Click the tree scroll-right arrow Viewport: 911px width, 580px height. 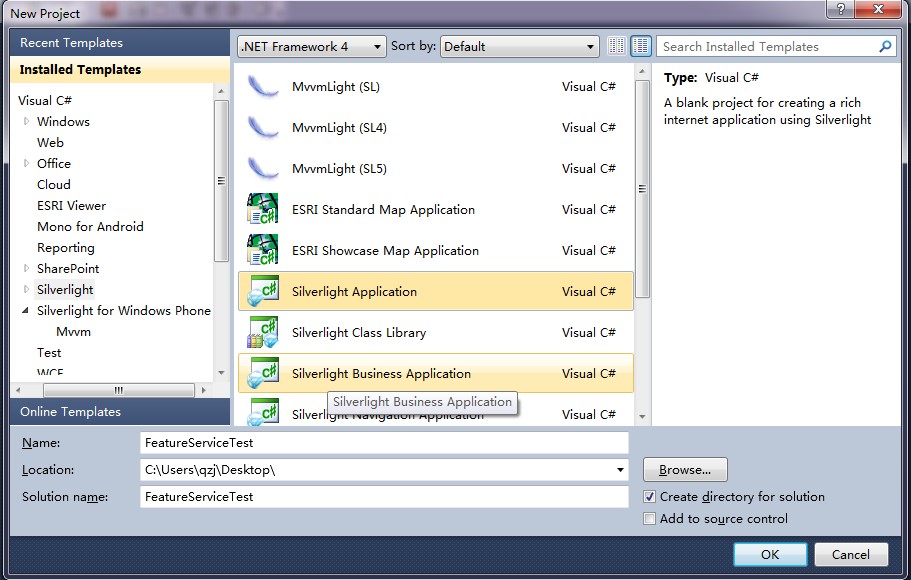pos(203,390)
